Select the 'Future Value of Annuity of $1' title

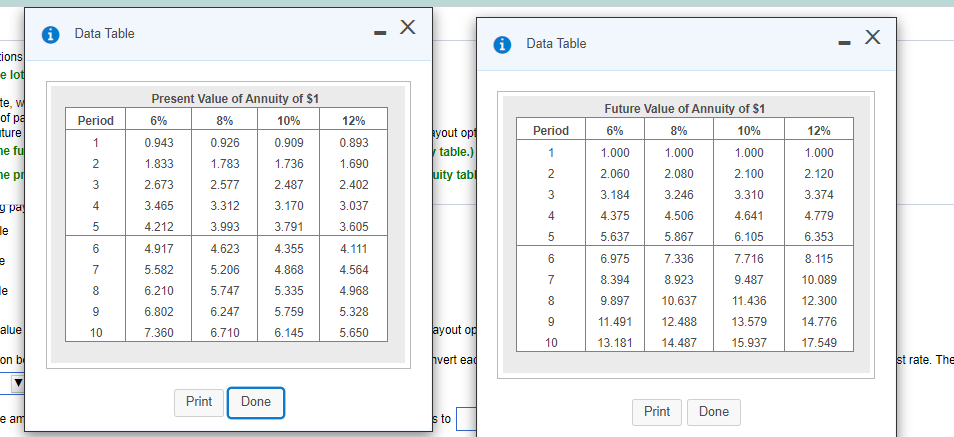(x=684, y=109)
